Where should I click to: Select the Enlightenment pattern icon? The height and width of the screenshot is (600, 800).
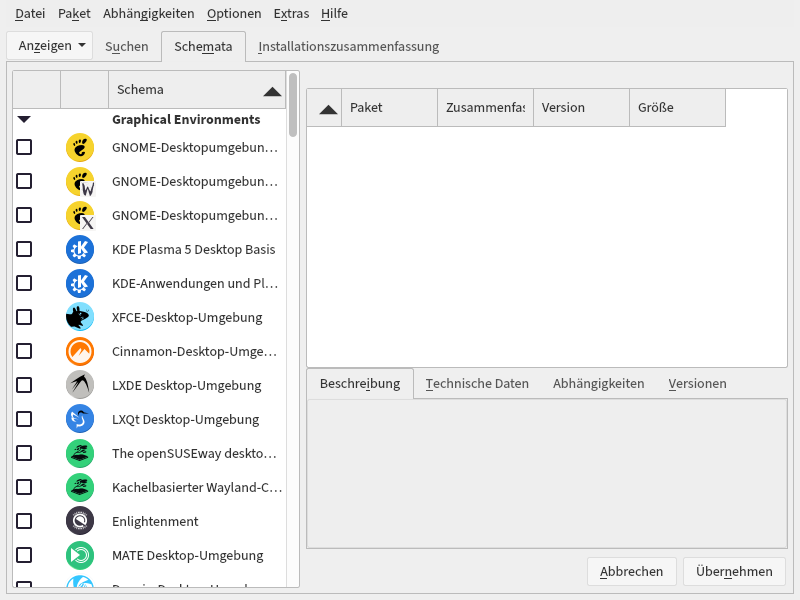point(79,521)
